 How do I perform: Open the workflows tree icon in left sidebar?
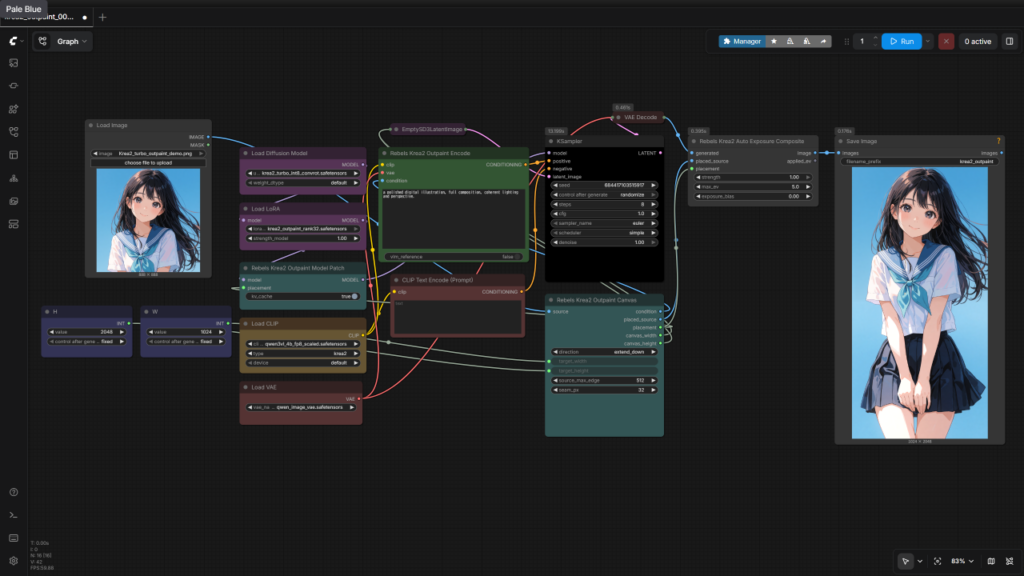coord(14,132)
